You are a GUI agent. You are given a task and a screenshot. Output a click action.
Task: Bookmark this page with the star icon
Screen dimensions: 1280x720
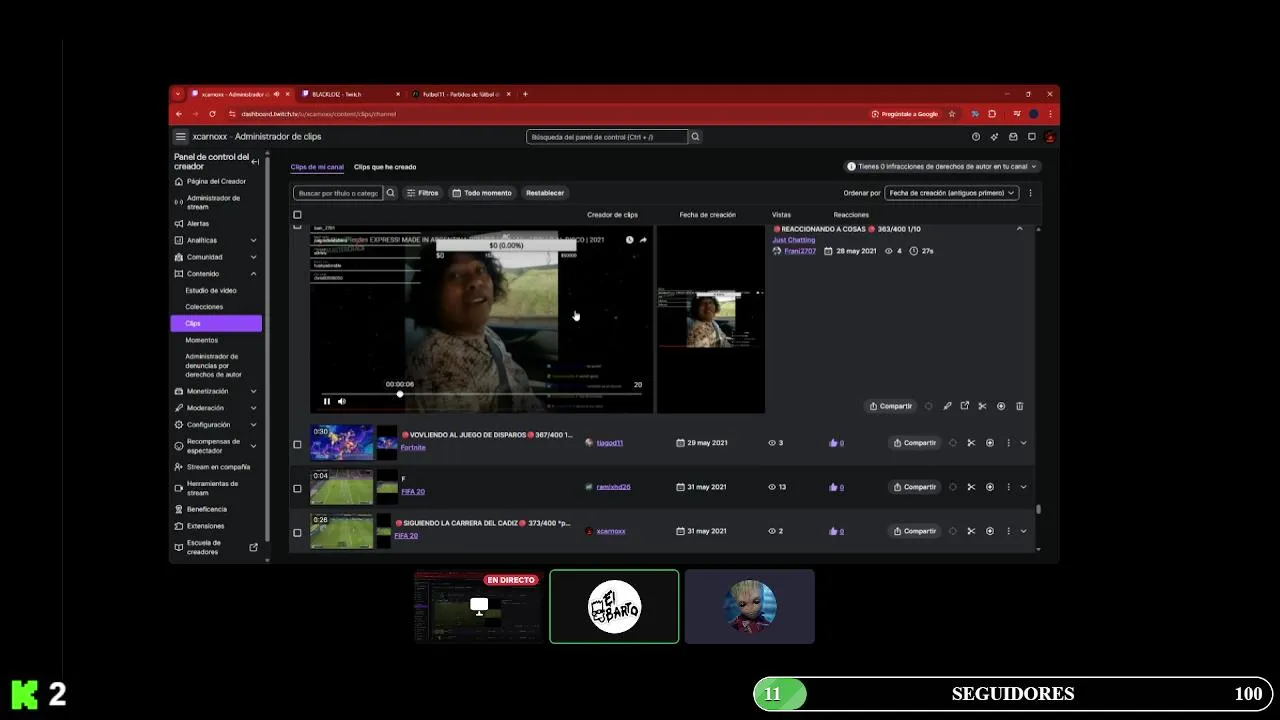[x=952, y=114]
